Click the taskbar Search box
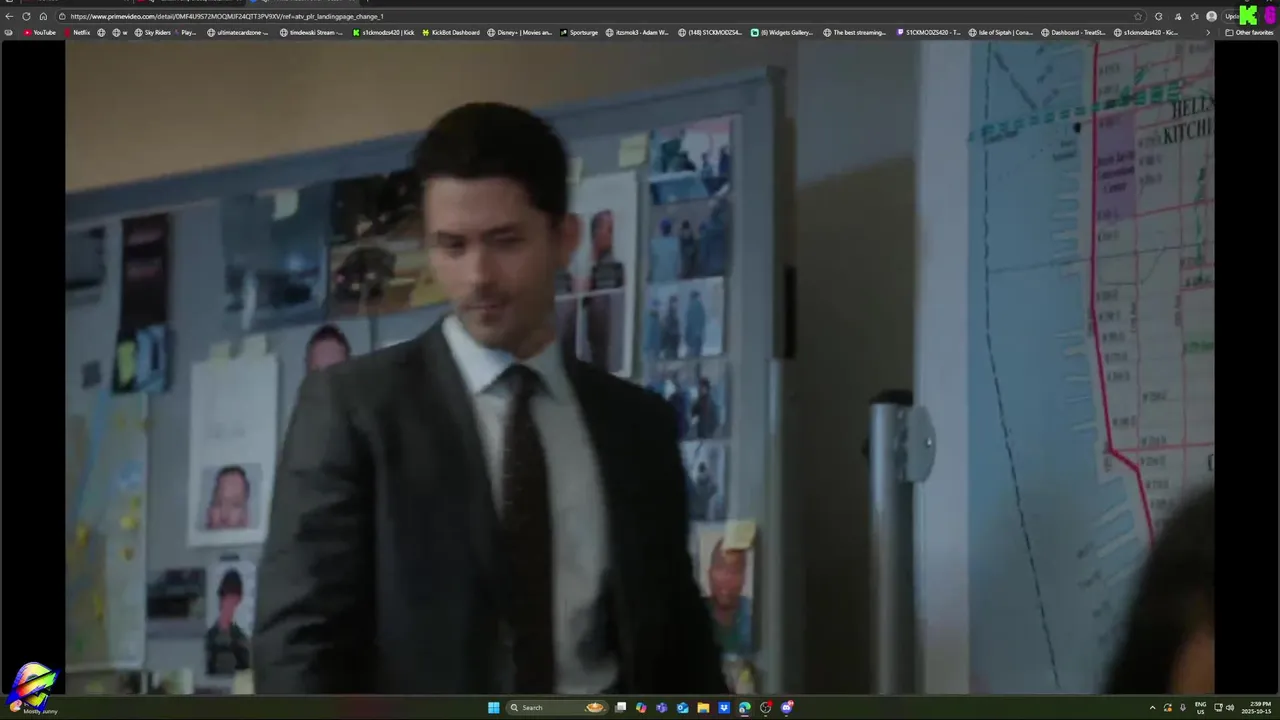Screen dimensions: 1280x720 (x=559, y=707)
